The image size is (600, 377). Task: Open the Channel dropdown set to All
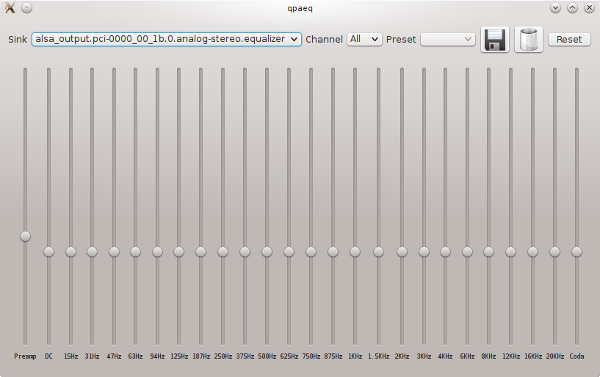click(x=364, y=39)
